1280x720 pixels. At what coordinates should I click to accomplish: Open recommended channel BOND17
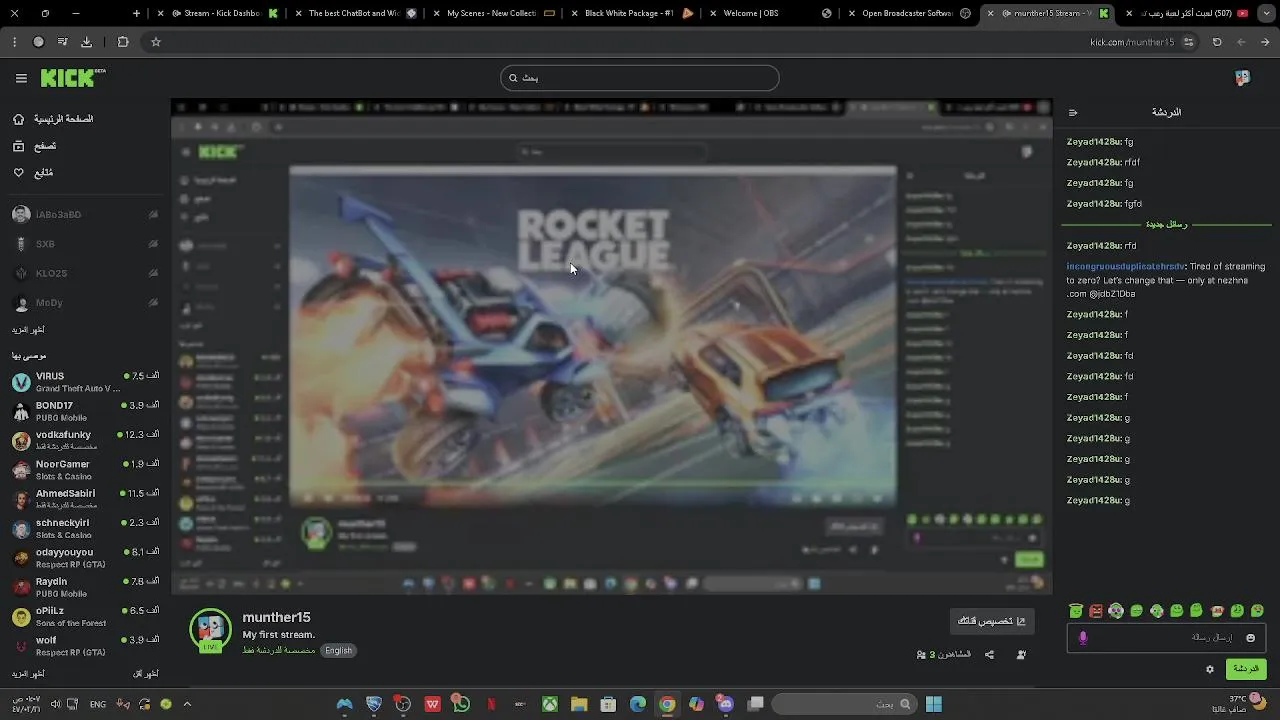click(85, 411)
